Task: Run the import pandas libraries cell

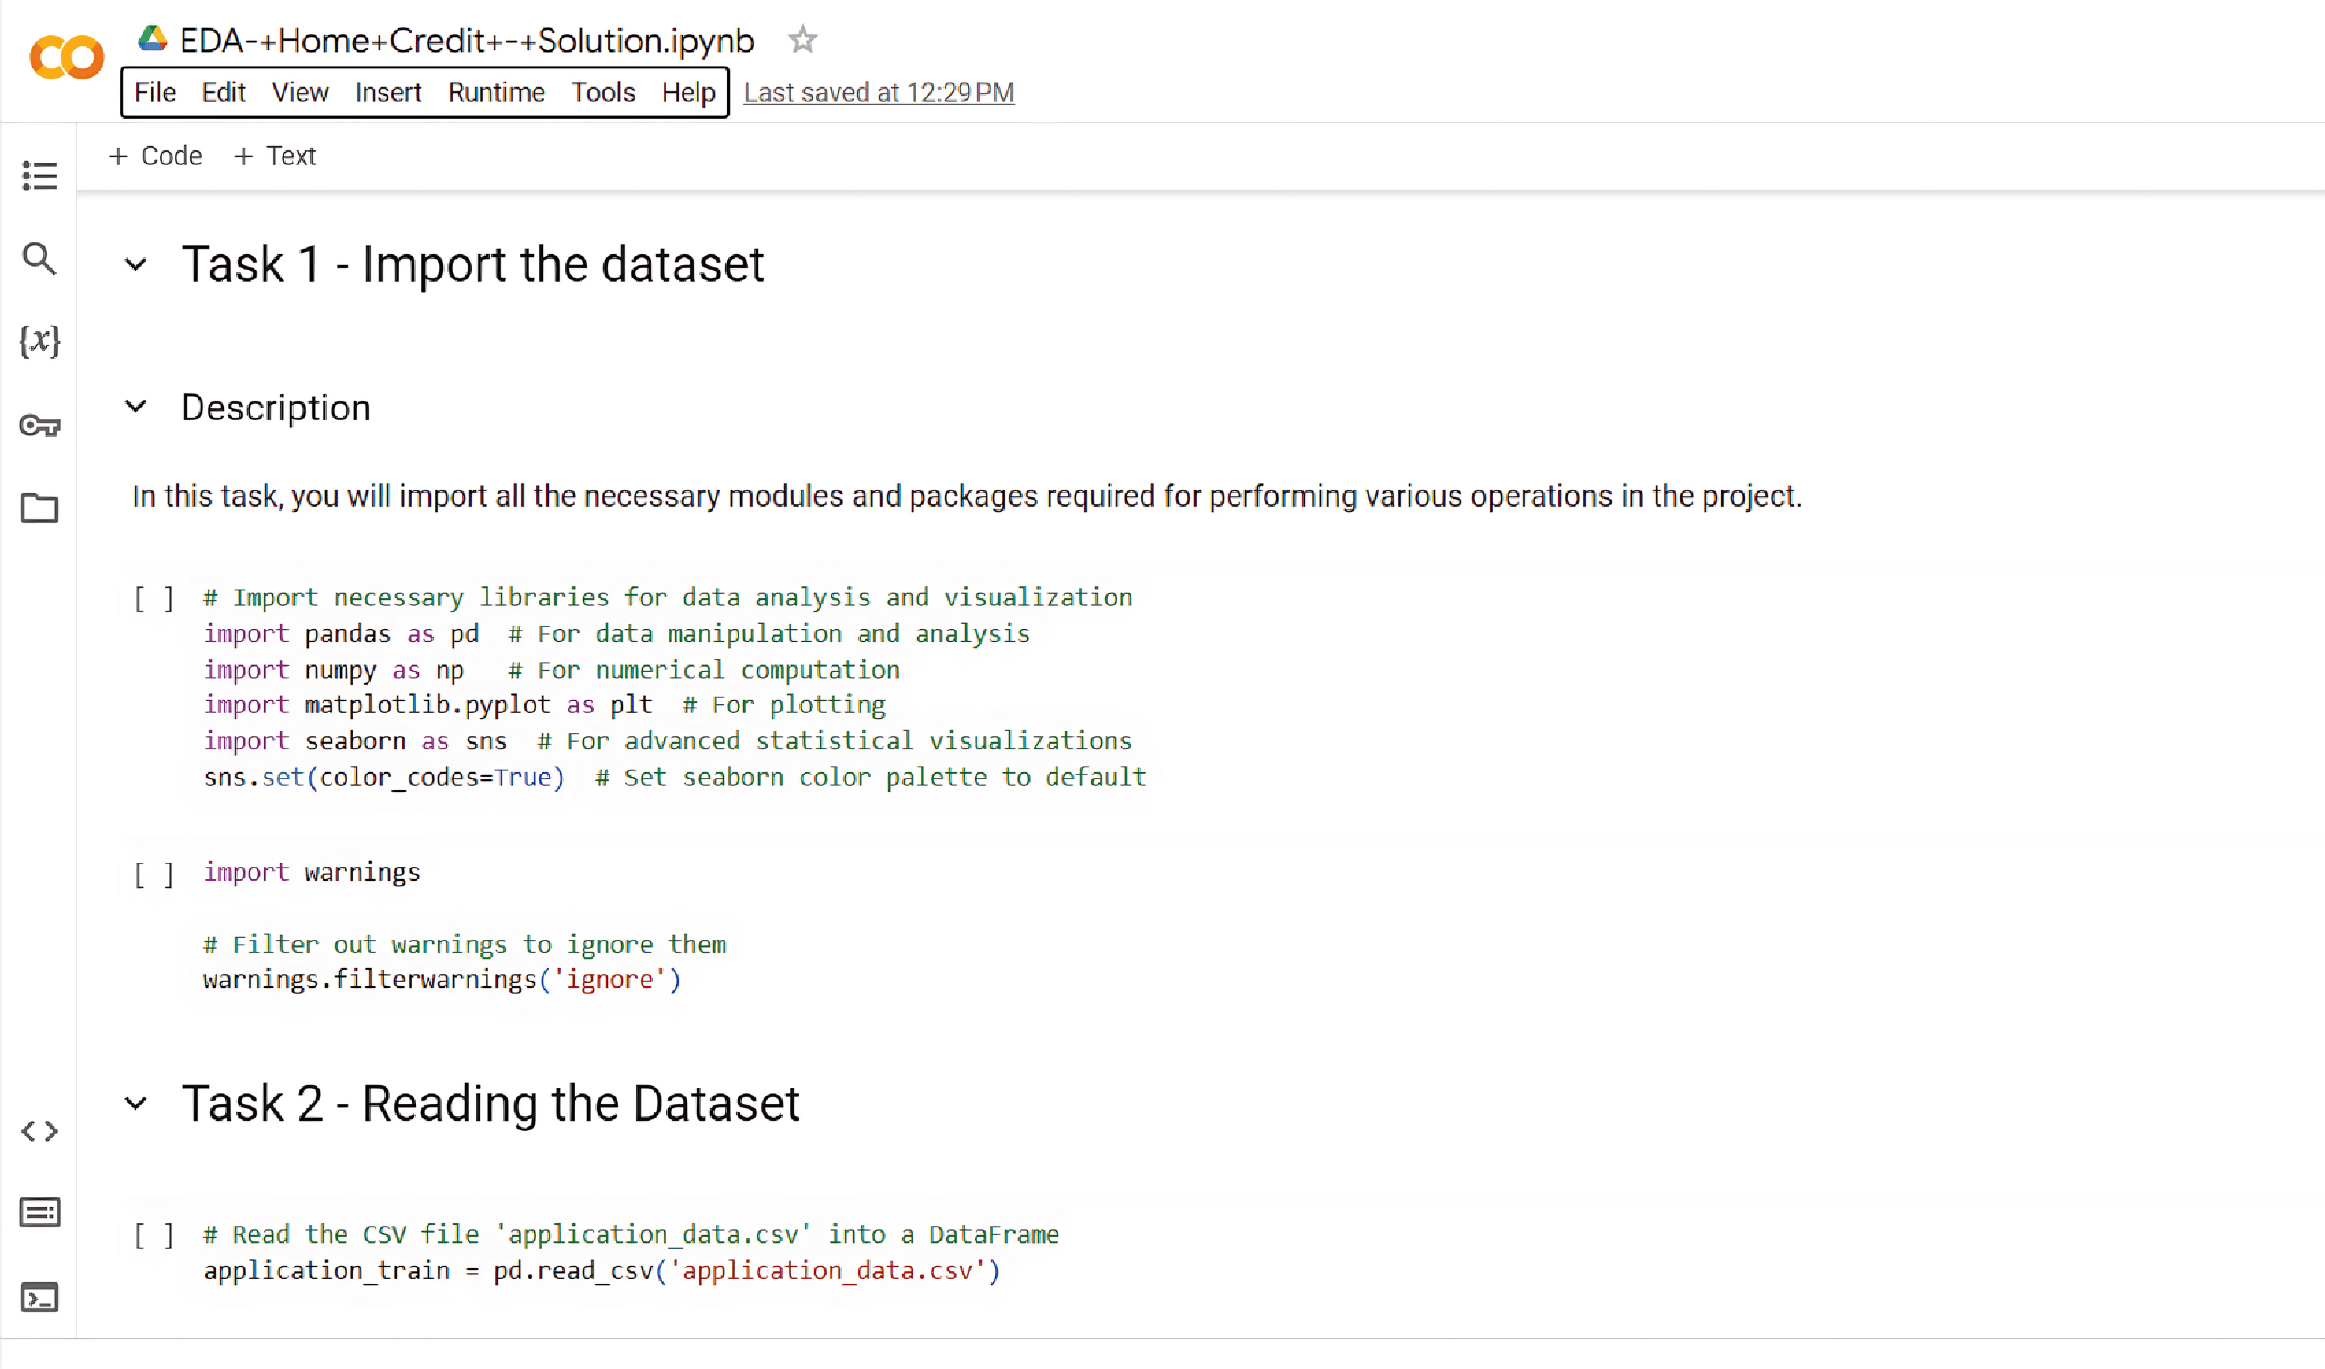Action: (154, 598)
